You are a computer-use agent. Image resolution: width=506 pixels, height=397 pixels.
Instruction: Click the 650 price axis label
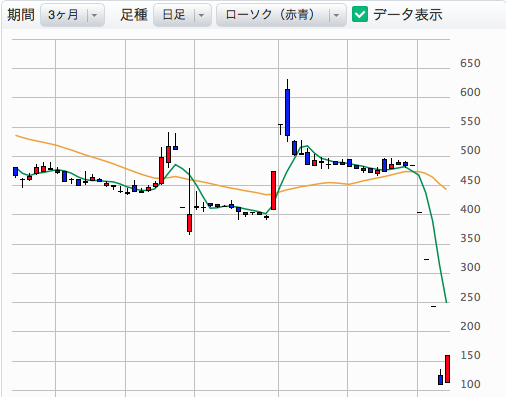click(470, 63)
